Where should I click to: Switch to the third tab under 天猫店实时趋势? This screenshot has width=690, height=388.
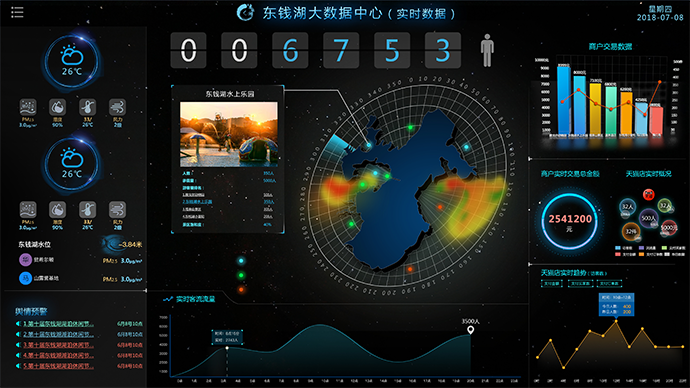609,283
